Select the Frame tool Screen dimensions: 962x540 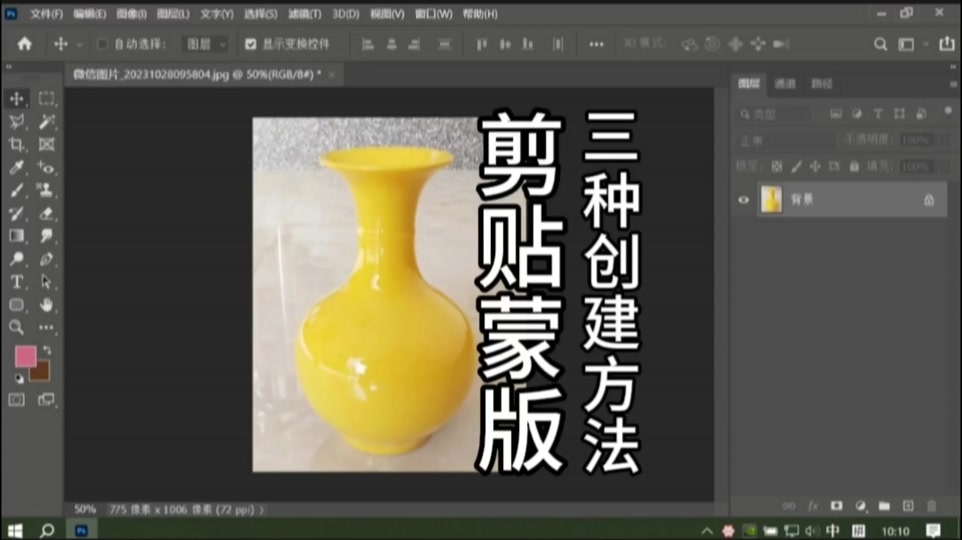(x=46, y=144)
